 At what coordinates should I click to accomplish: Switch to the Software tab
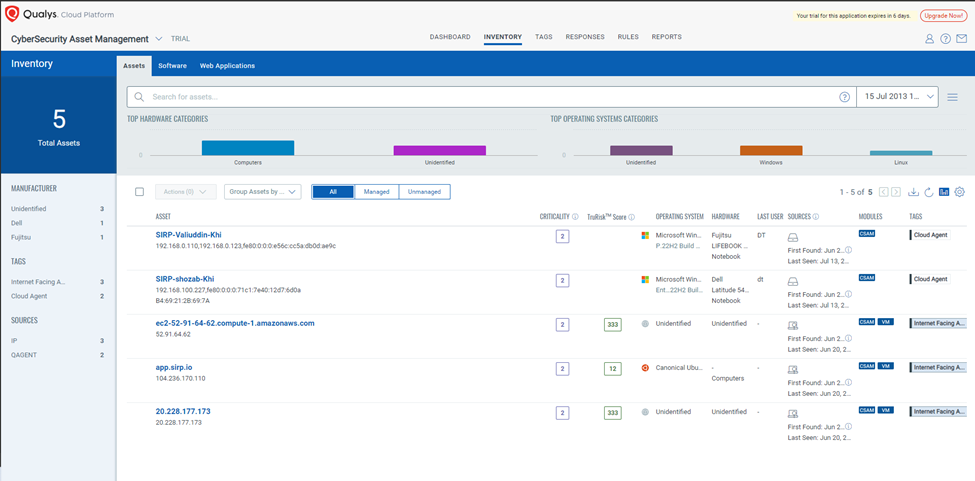coord(172,66)
